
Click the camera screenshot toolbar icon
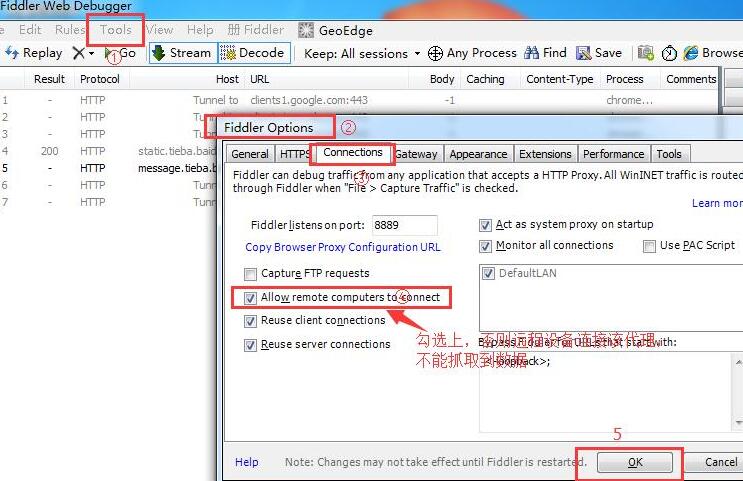click(646, 53)
